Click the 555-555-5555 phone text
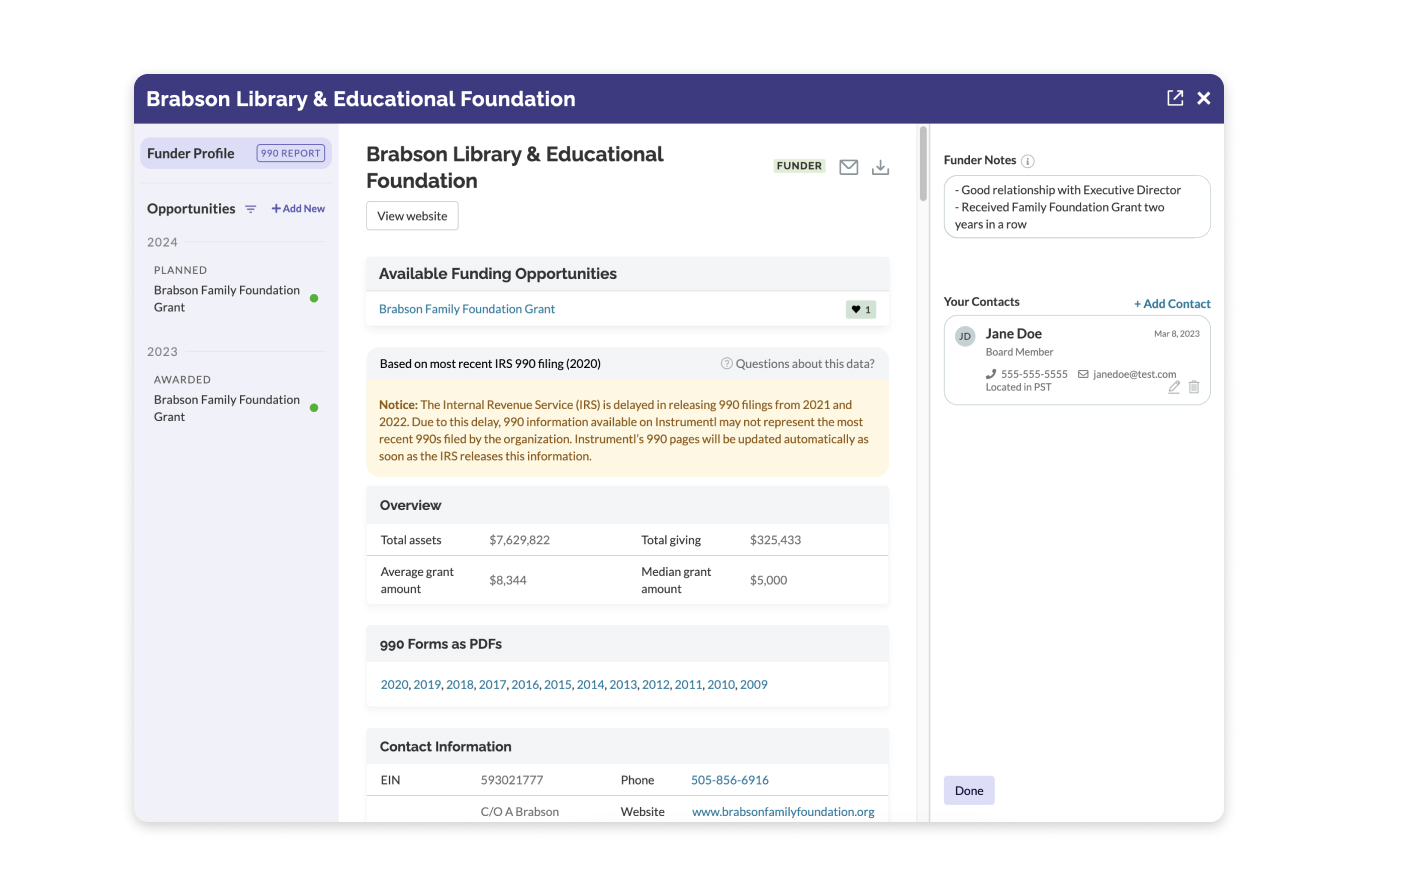Viewport: 1408px width, 896px height. coord(1034,375)
